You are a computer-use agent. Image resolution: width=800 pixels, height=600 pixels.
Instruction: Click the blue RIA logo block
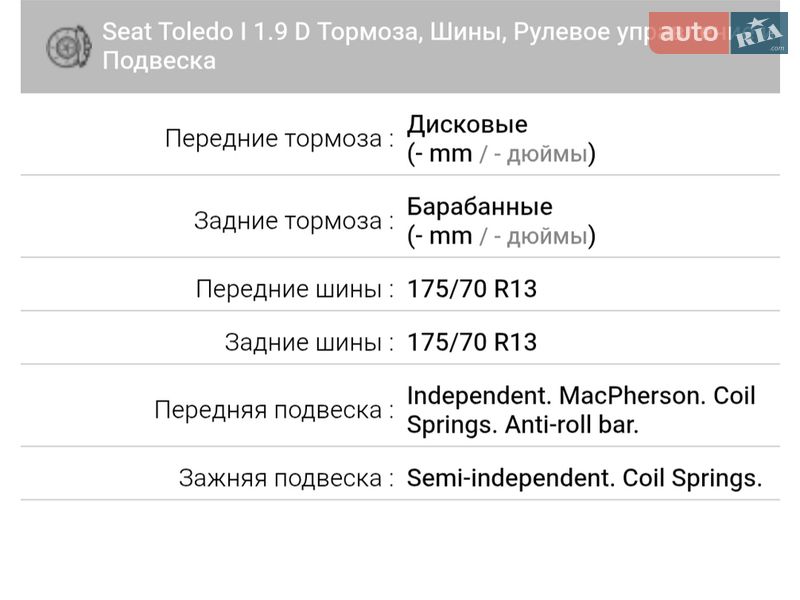[x=758, y=33]
